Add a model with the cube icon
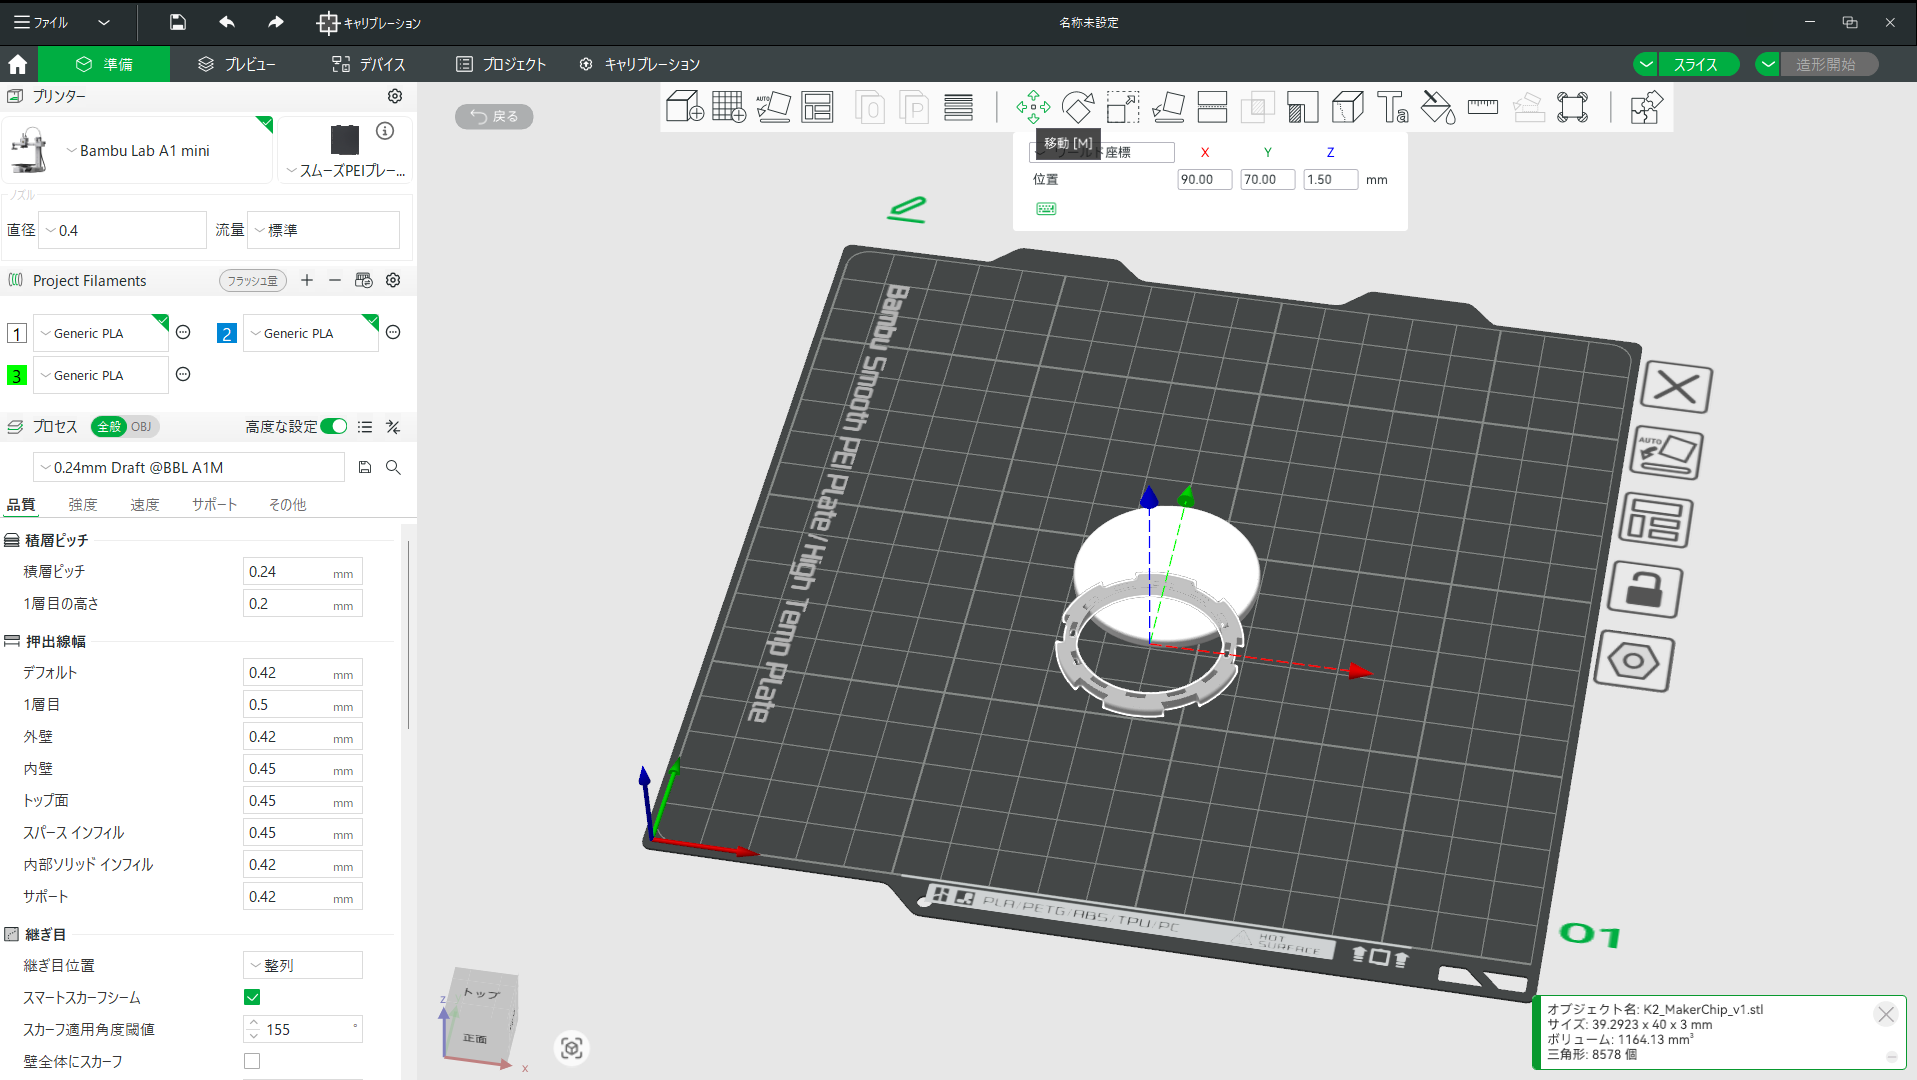 click(x=684, y=107)
